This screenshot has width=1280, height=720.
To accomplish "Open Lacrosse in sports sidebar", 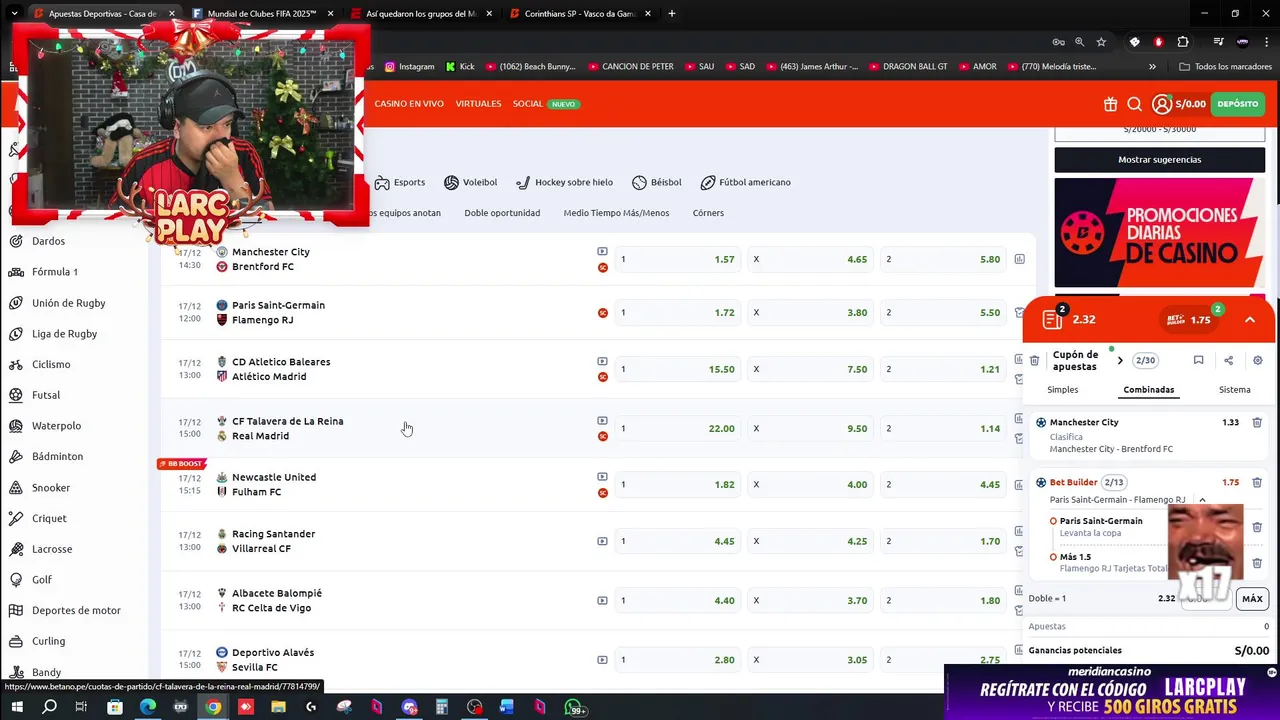I will click(52, 549).
